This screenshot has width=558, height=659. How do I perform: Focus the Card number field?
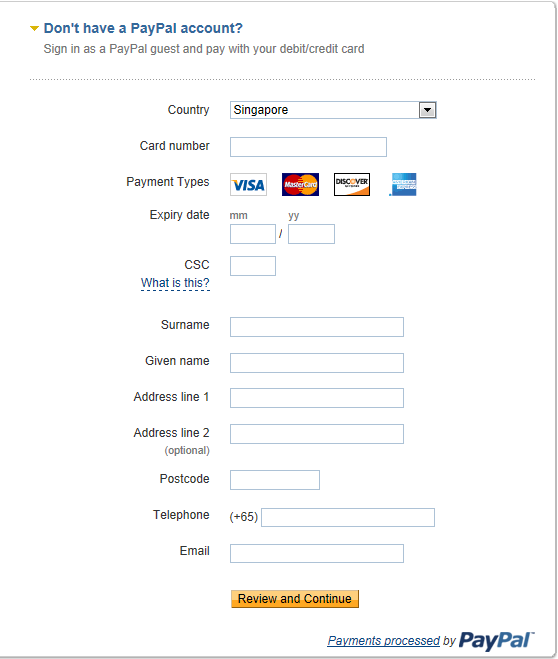click(308, 147)
